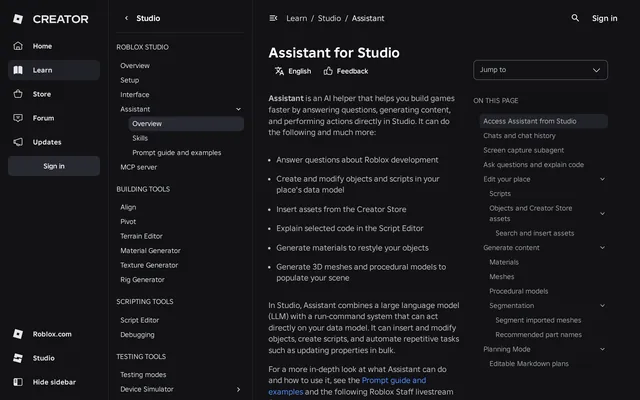640x400 pixels.
Task: Click the Roblox Creator logo icon
Action: tap(18, 19)
